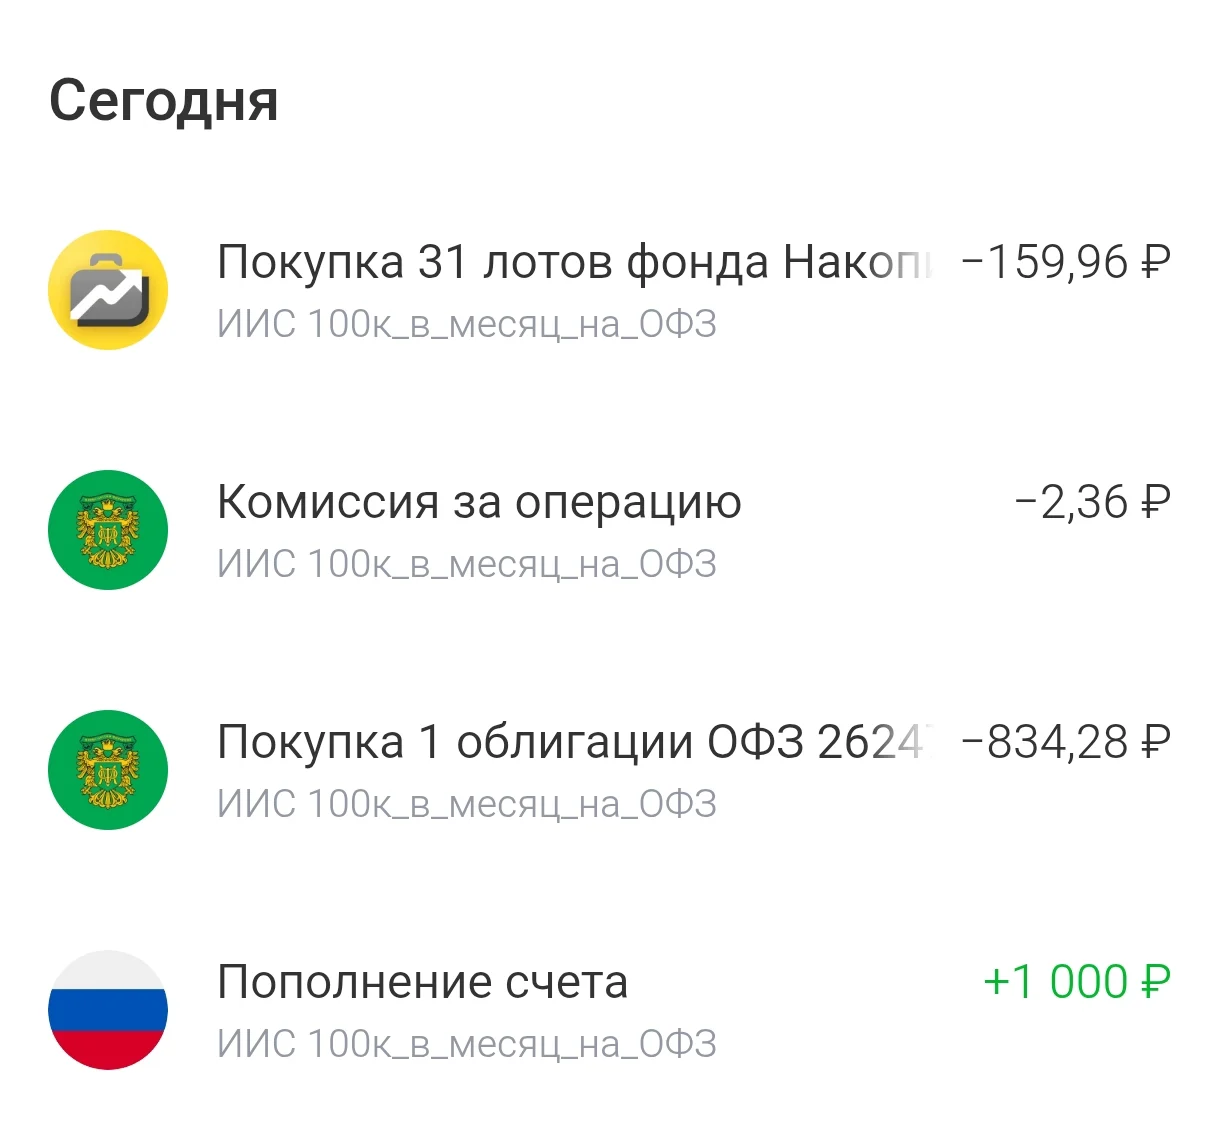The width and height of the screenshot is (1220, 1148).
Task: Tap ИИС account label under Комиссия за операцию
Action: click(x=467, y=565)
